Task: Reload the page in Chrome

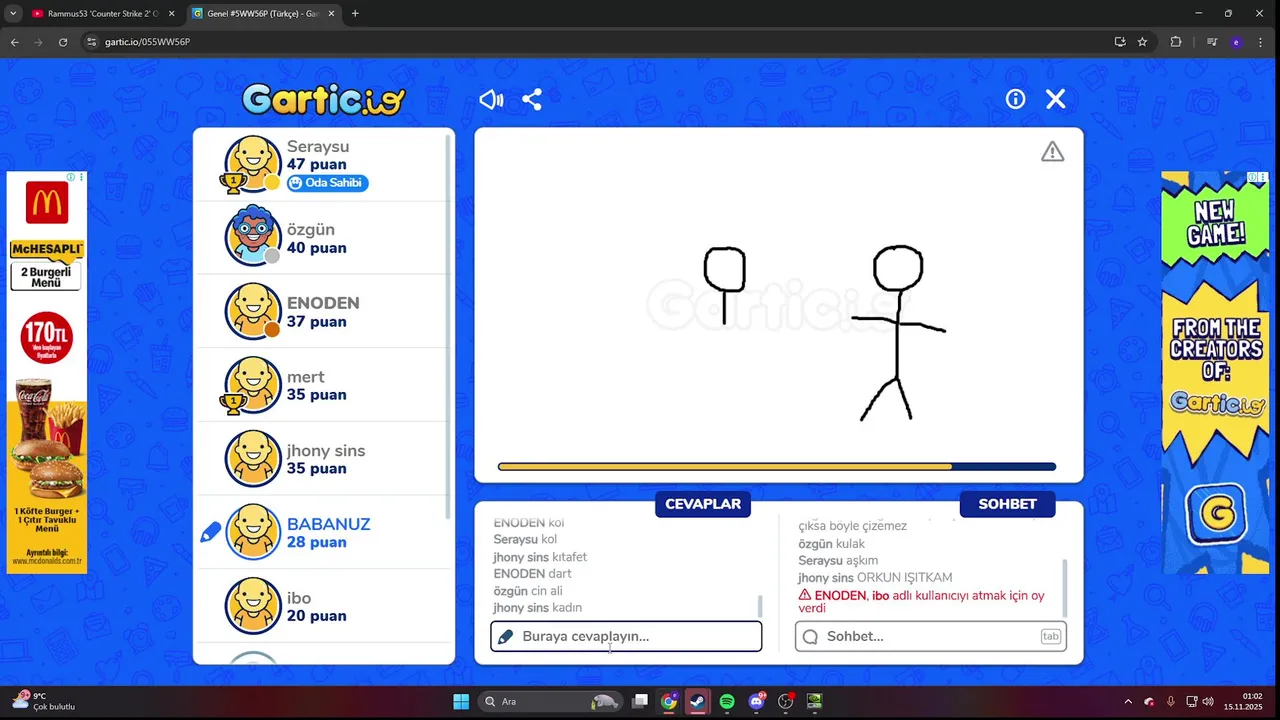Action: (63, 42)
